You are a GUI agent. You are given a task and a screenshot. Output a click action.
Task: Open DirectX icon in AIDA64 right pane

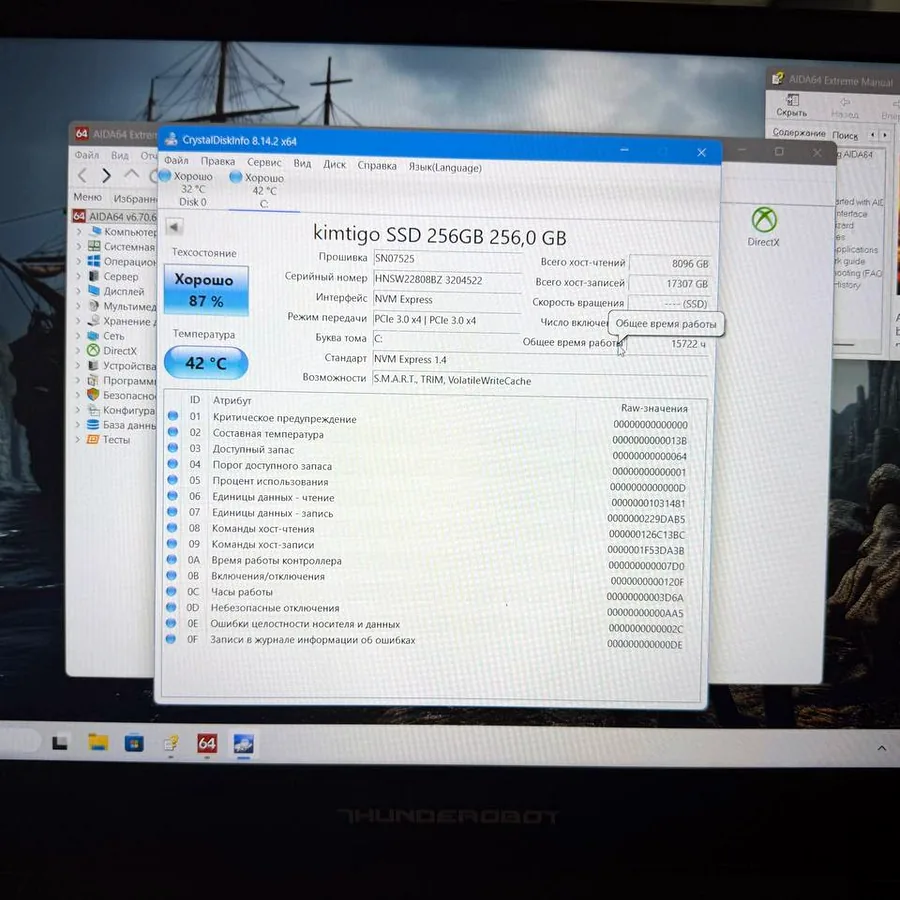point(764,227)
